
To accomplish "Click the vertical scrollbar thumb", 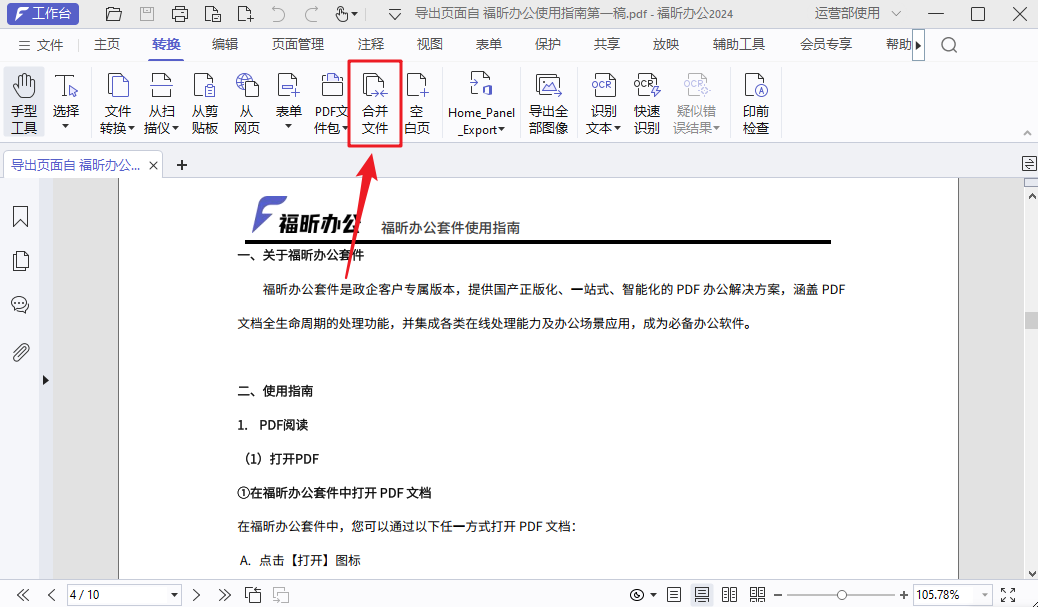I will 1031,320.
